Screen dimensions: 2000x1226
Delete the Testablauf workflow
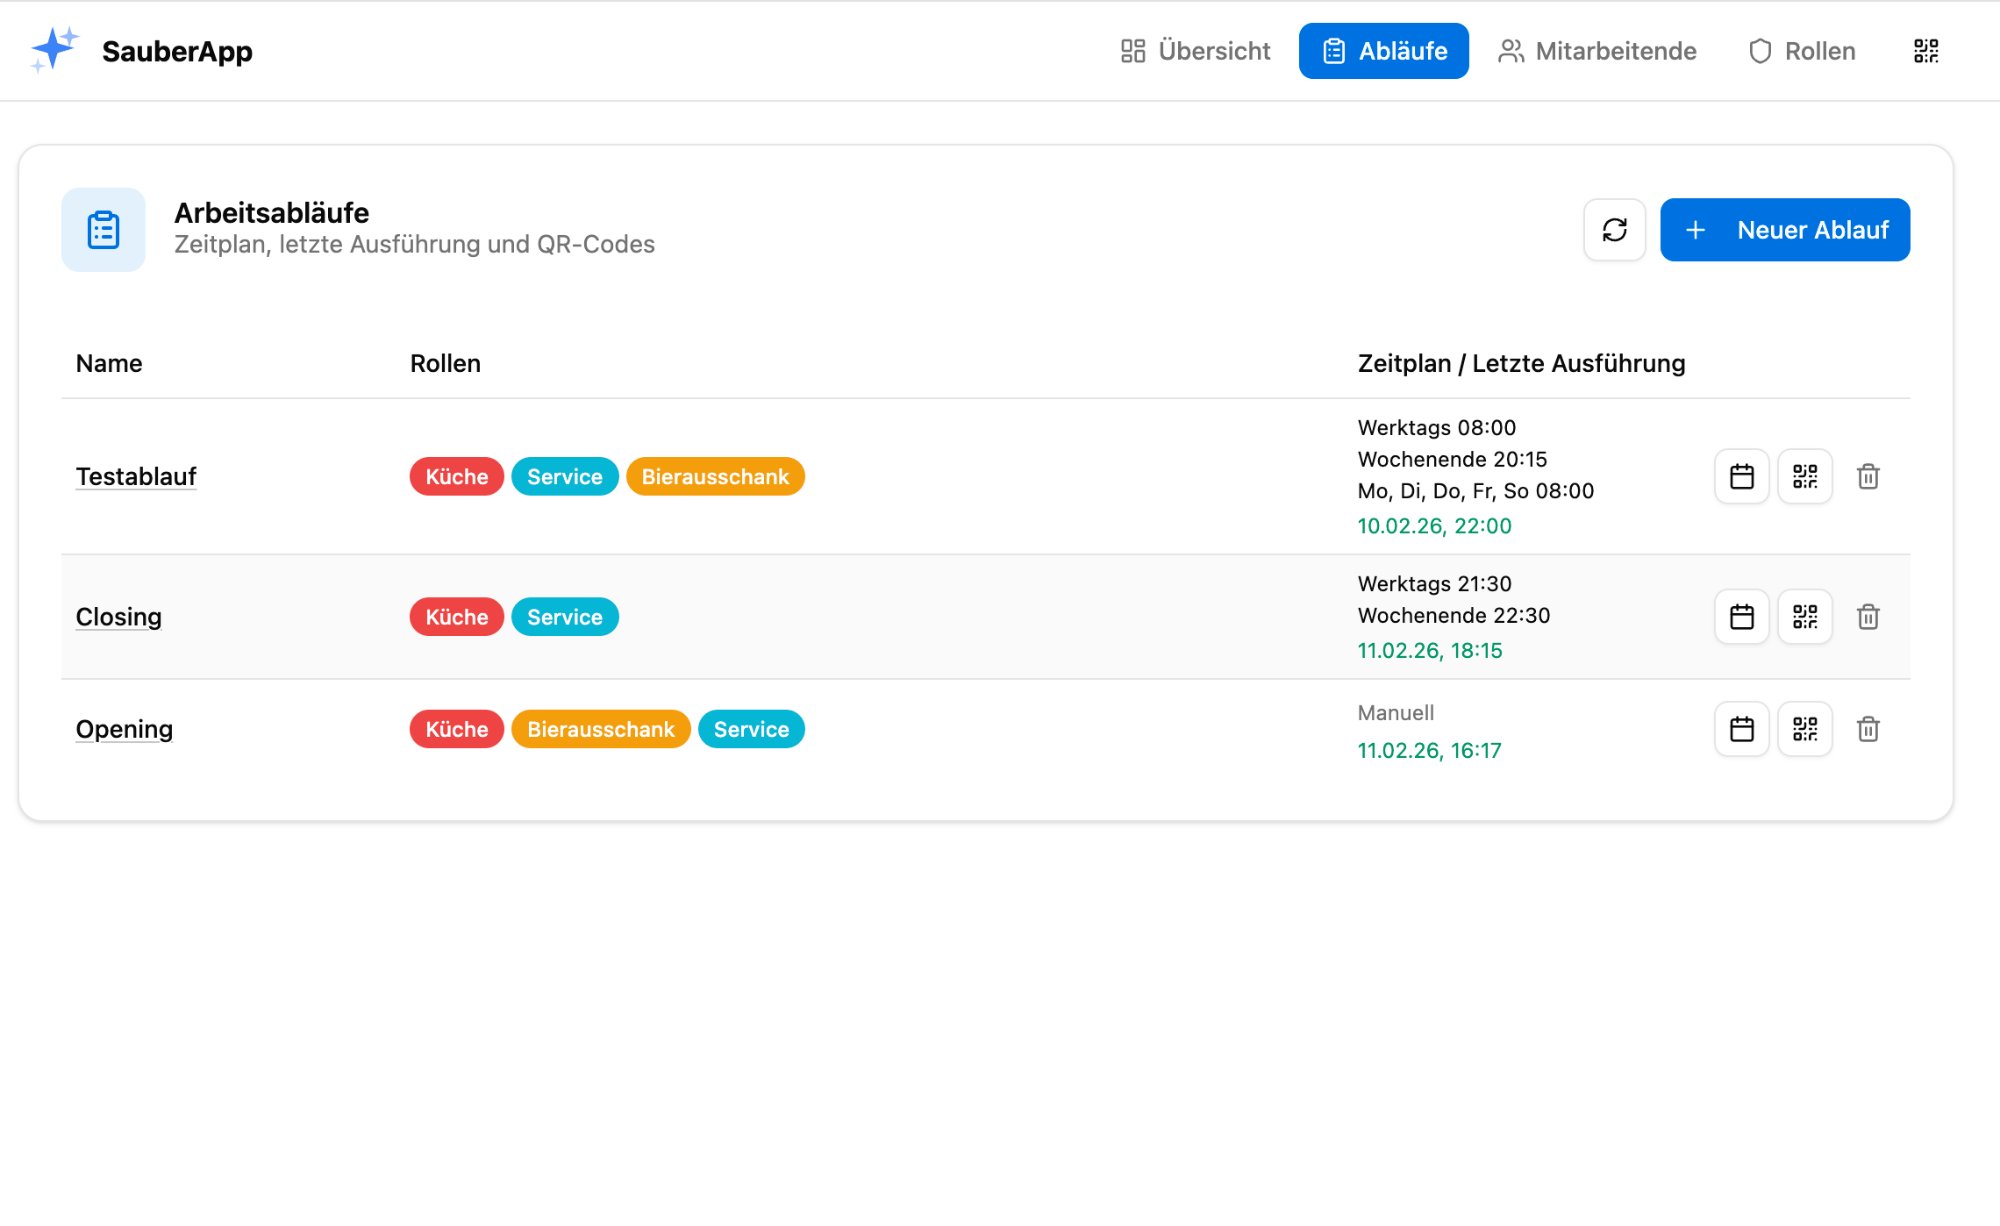(1867, 476)
